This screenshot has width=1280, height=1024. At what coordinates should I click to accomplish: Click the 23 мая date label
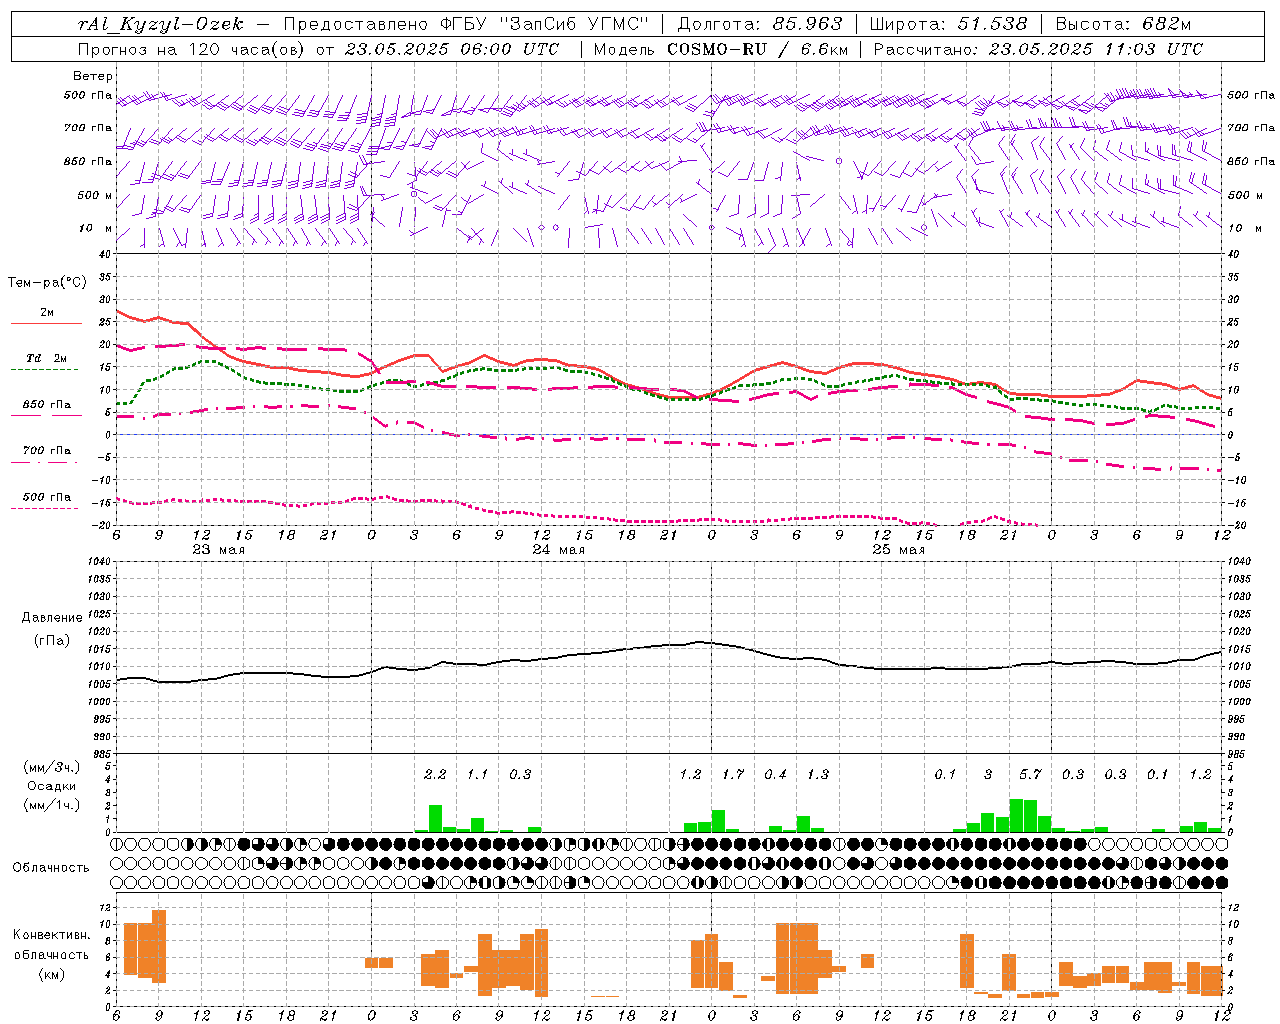[218, 549]
